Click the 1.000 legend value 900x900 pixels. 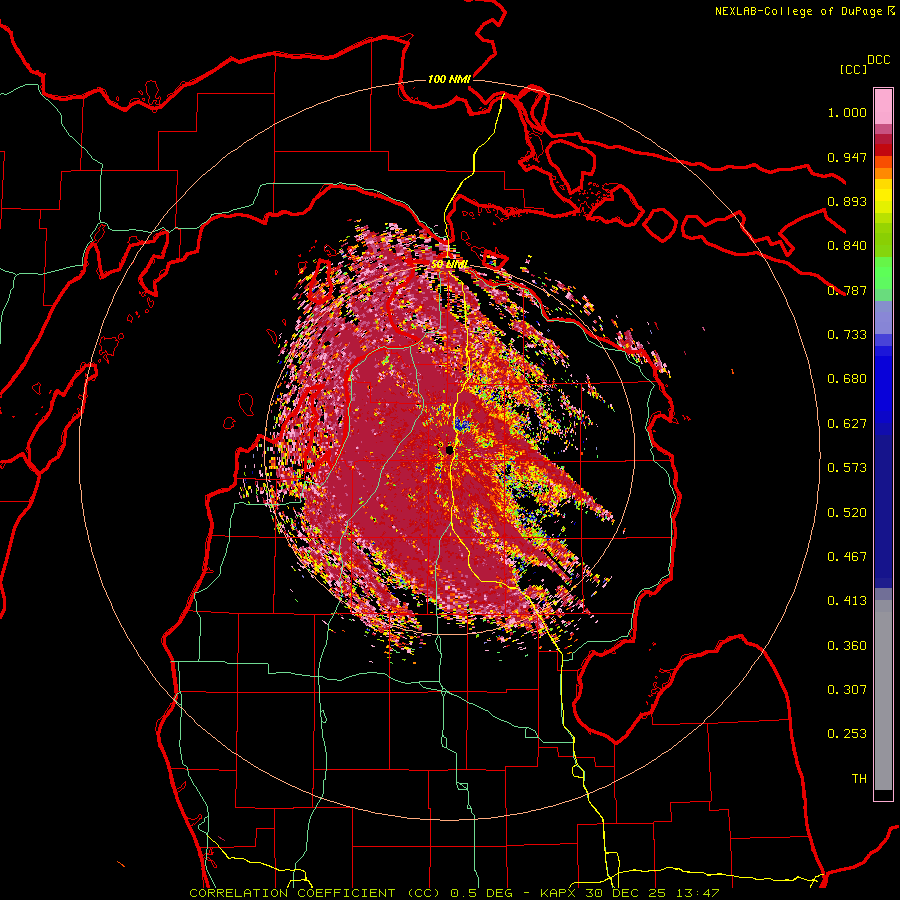[x=847, y=112]
